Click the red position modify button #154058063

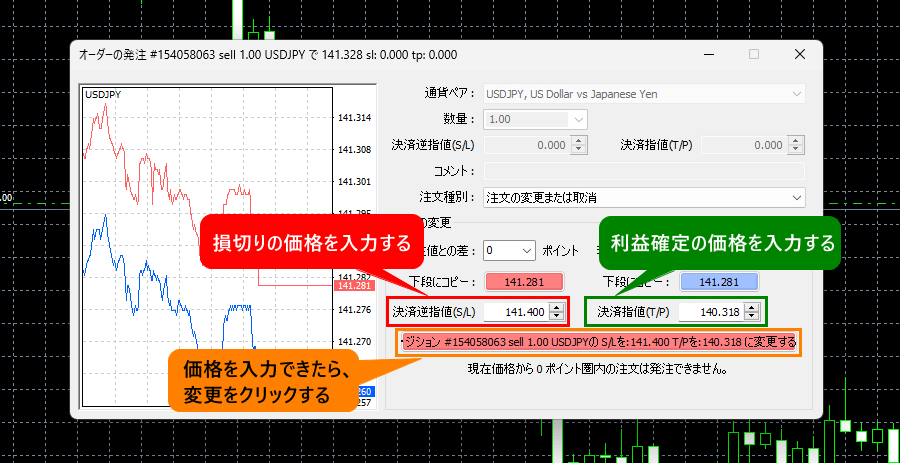click(600, 343)
